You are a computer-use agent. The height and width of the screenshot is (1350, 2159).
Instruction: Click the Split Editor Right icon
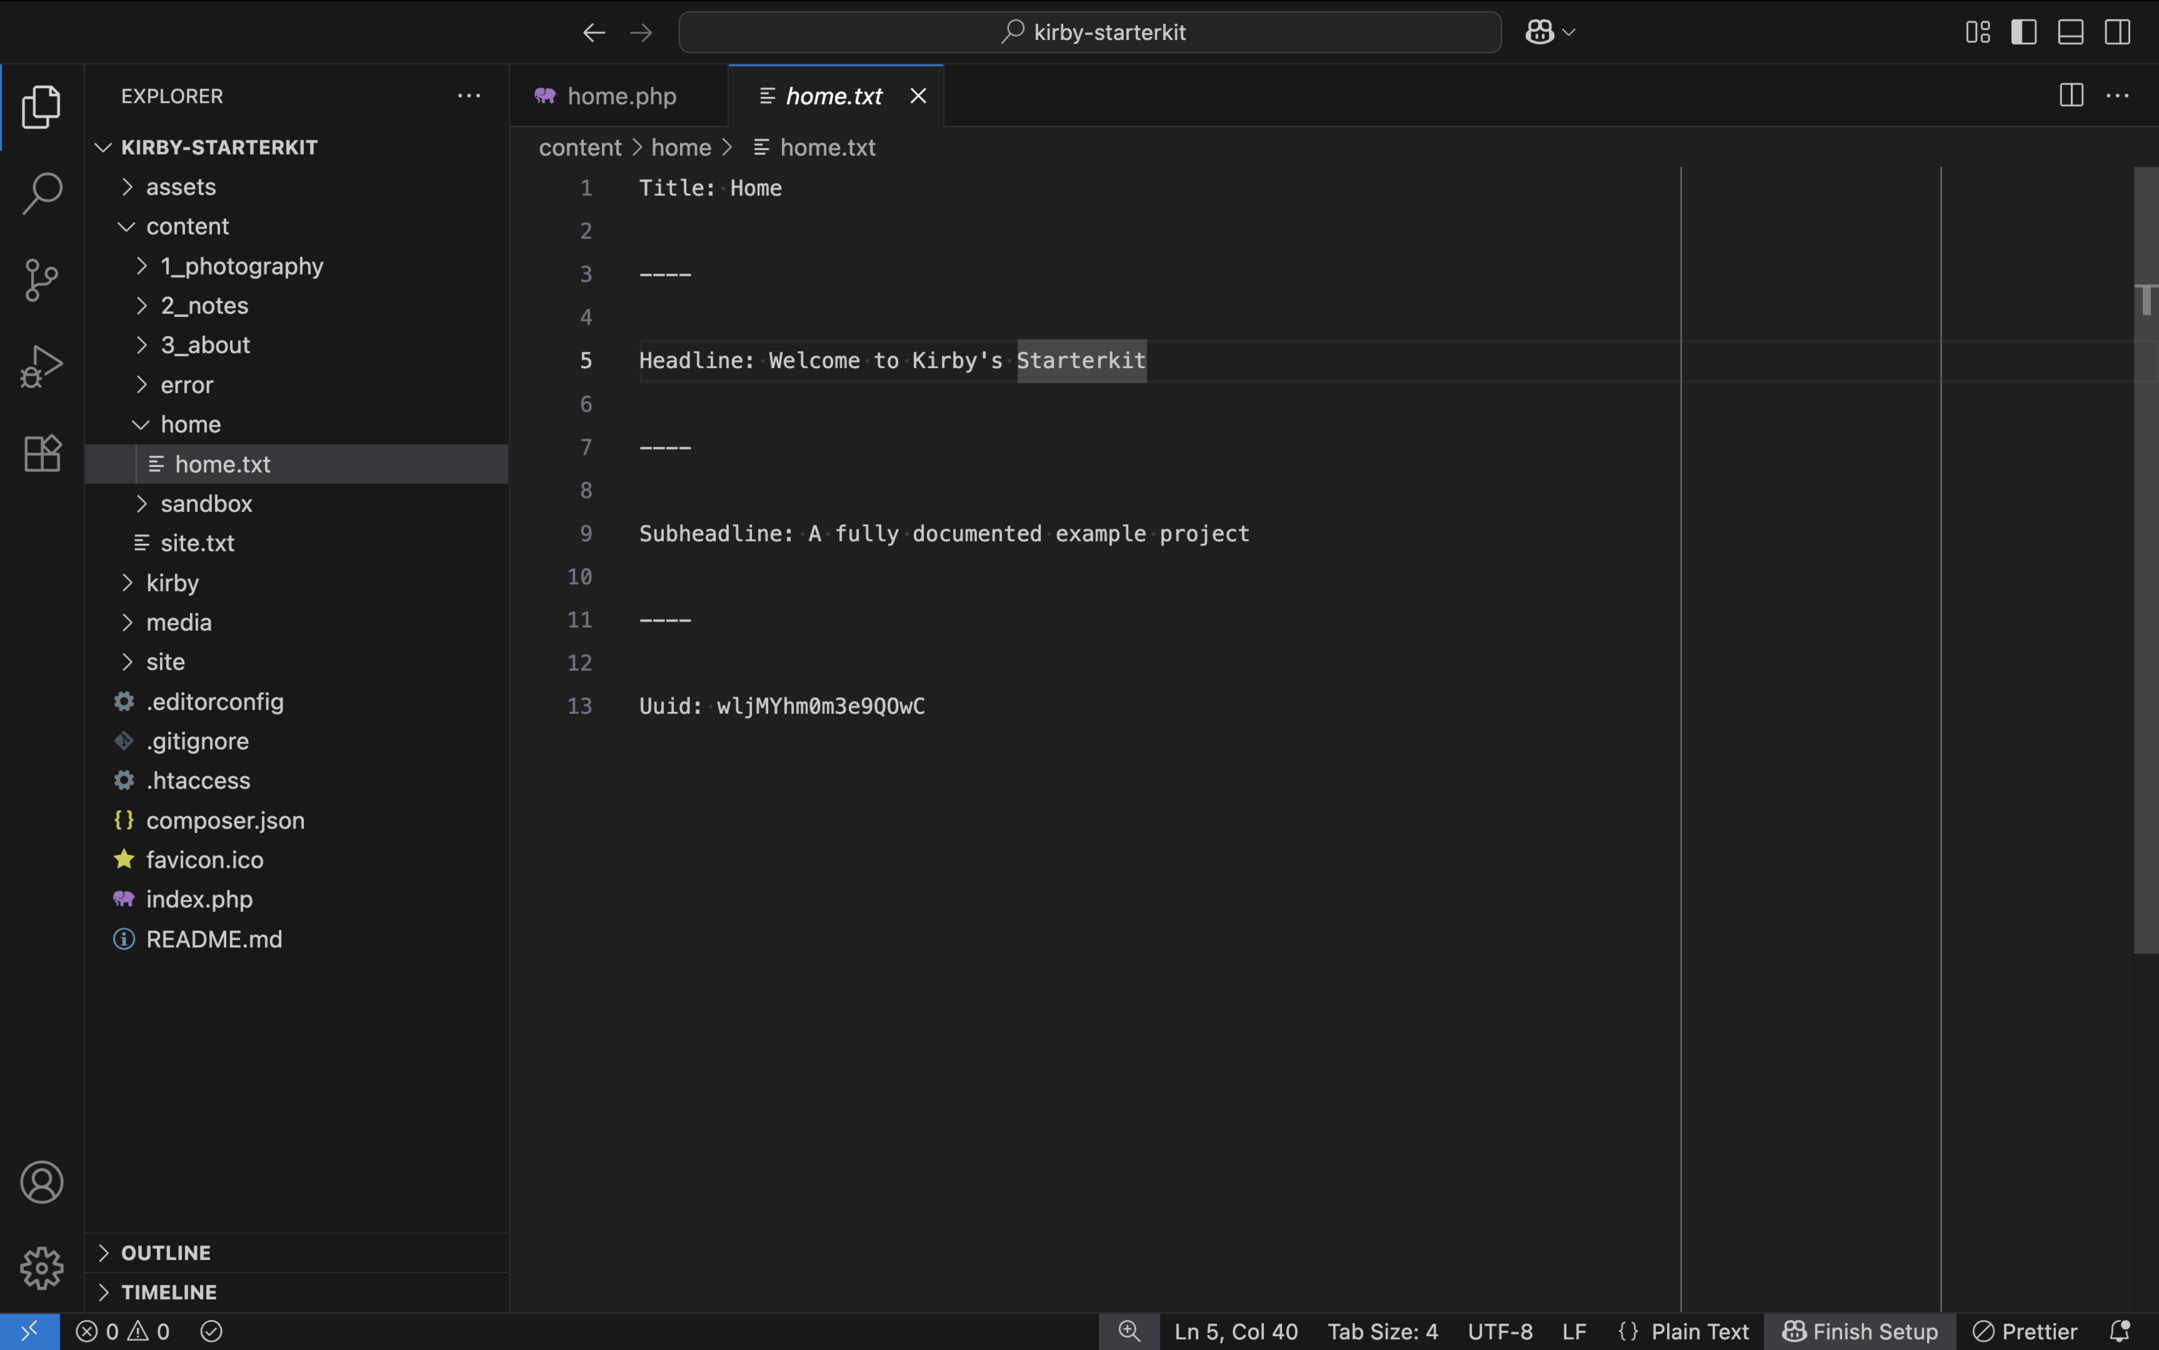tap(2071, 96)
